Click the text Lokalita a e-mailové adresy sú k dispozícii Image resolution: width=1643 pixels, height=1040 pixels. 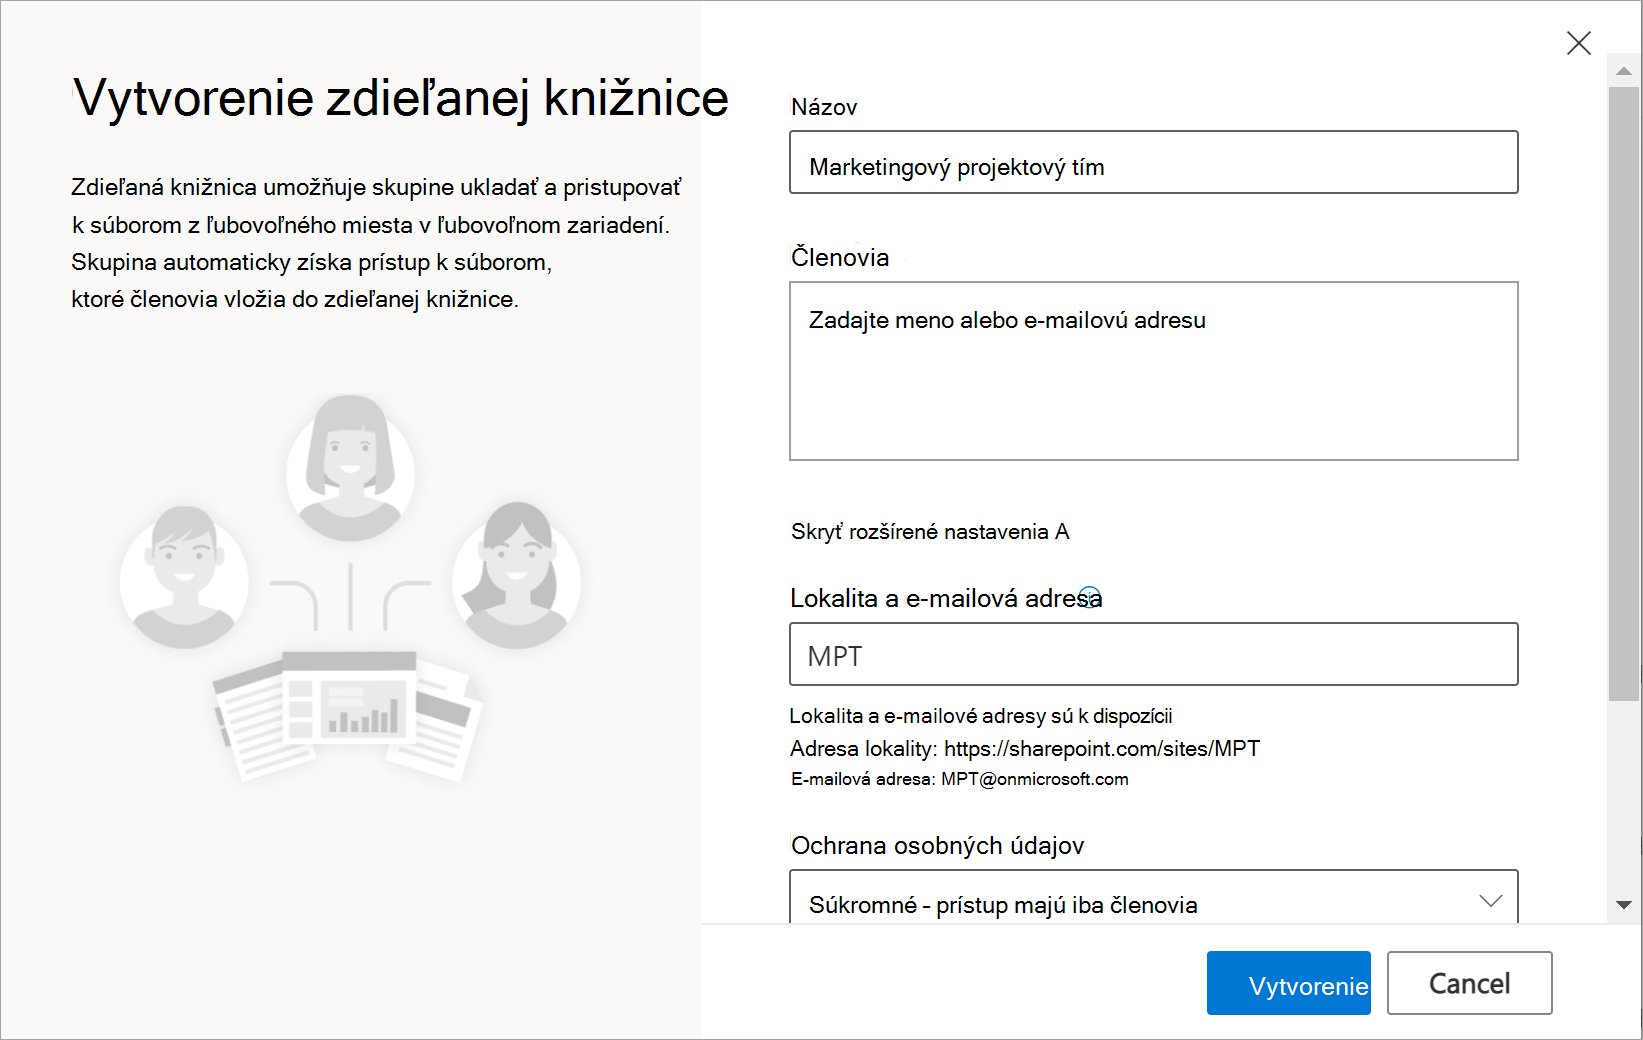pos(981,716)
